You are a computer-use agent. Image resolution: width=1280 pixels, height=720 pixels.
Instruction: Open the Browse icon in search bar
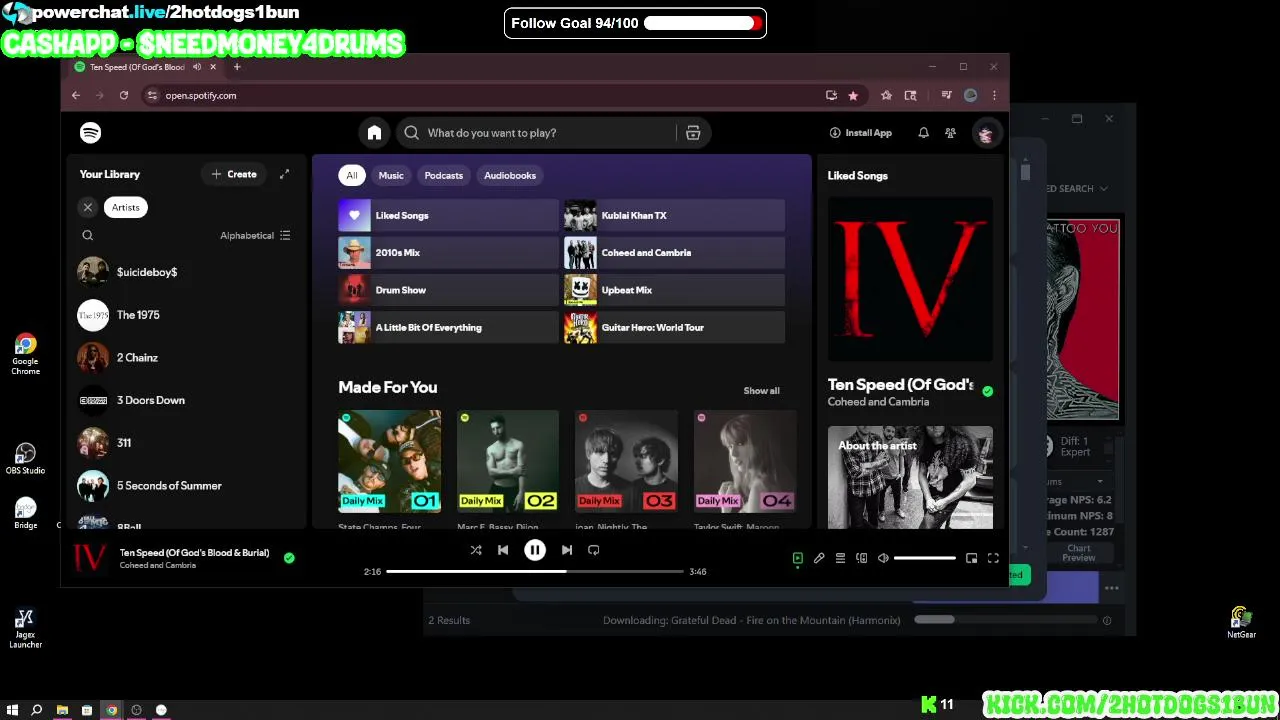tap(693, 133)
